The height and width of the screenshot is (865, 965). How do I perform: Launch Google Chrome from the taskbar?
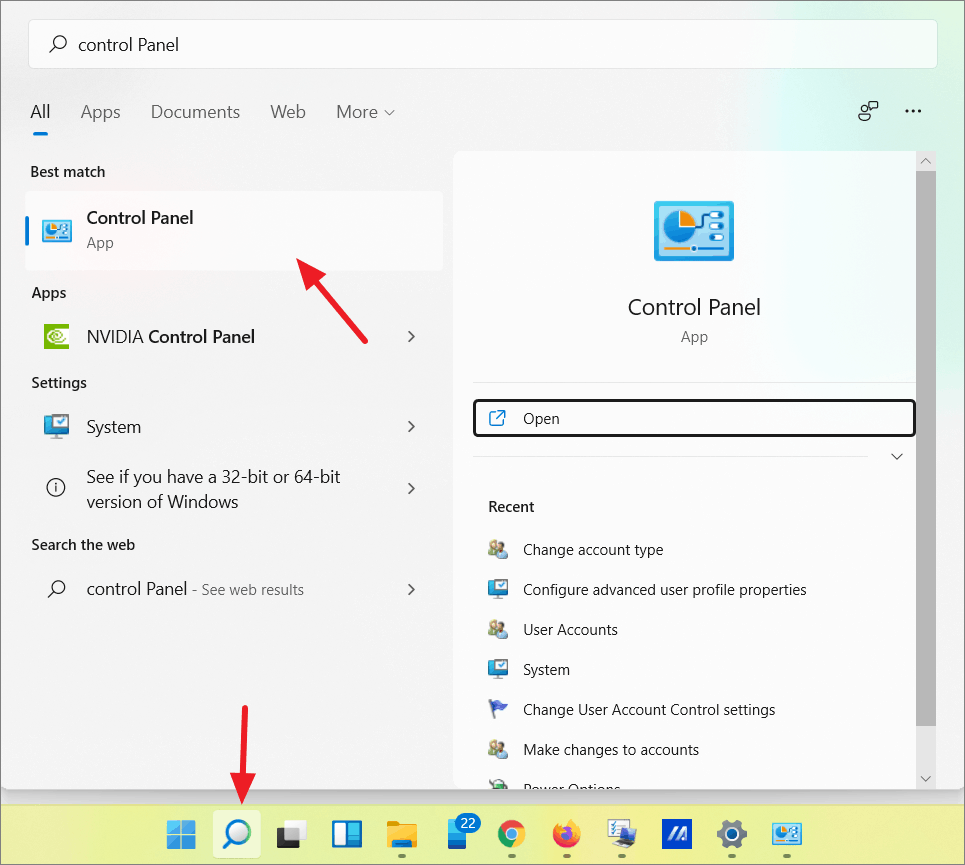511,834
